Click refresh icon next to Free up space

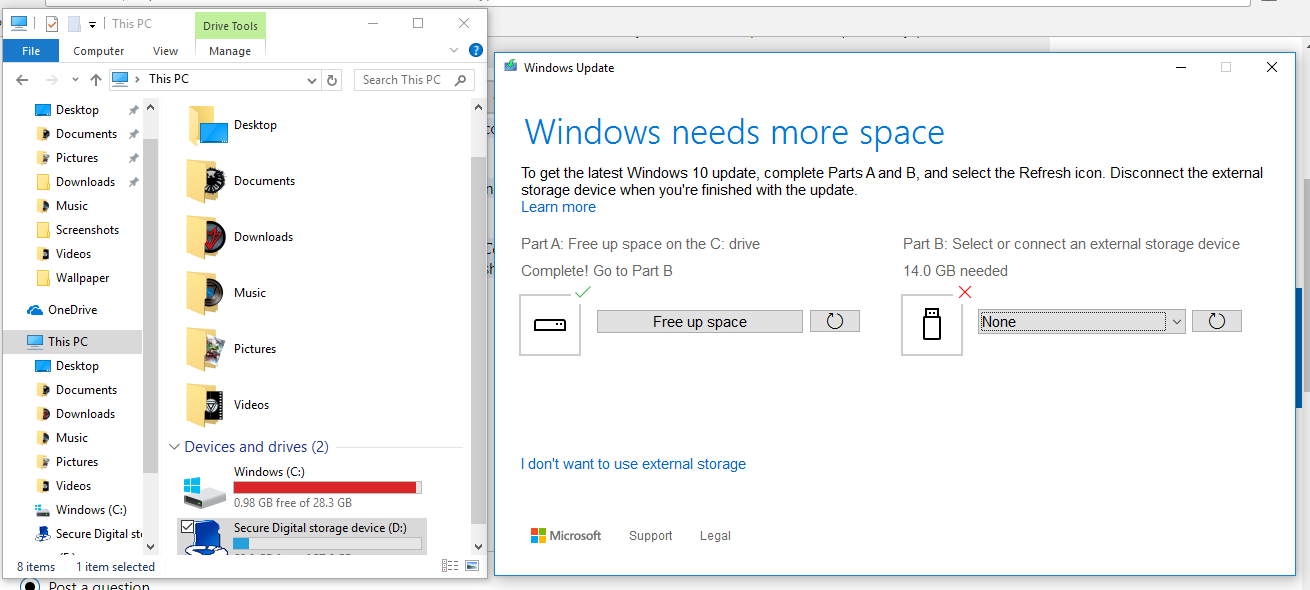(835, 321)
